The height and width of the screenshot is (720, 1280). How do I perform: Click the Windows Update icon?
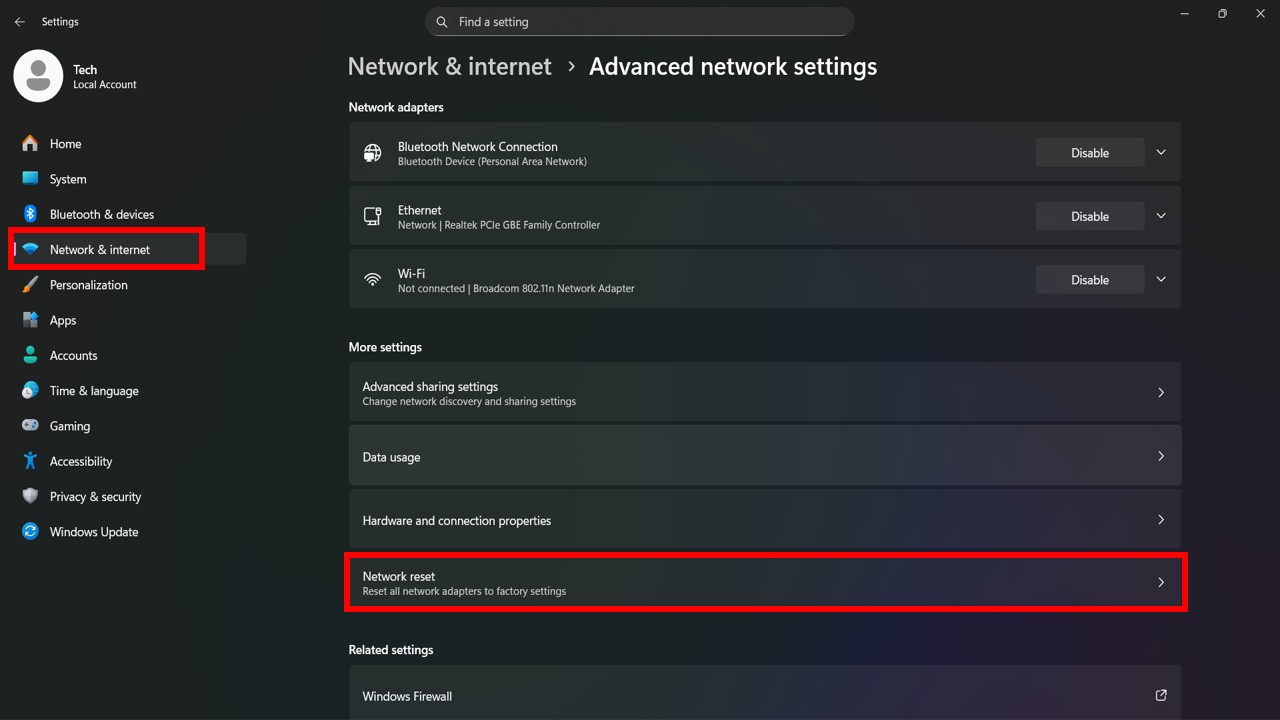coord(30,532)
